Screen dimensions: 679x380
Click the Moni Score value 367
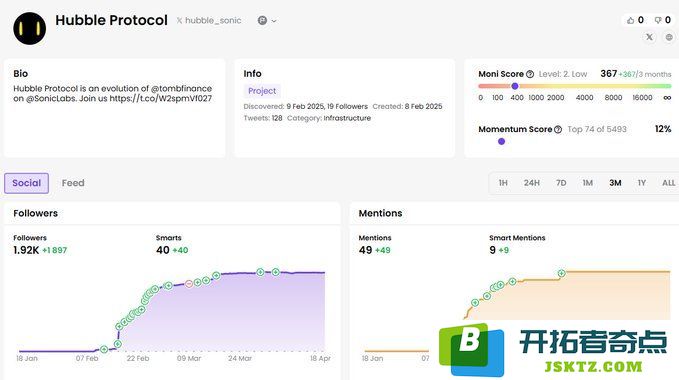608,74
